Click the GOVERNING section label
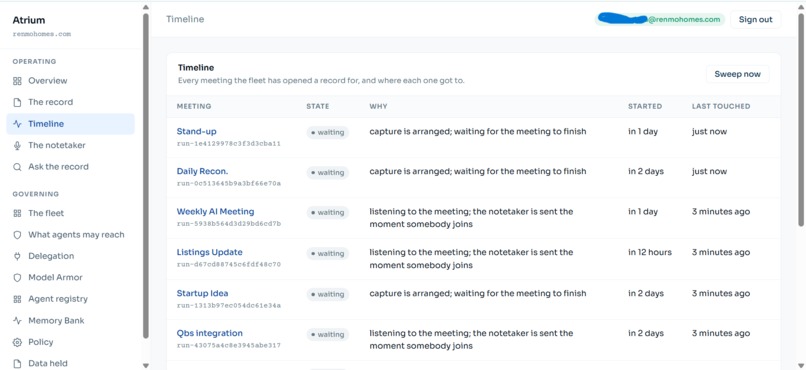 click(36, 194)
